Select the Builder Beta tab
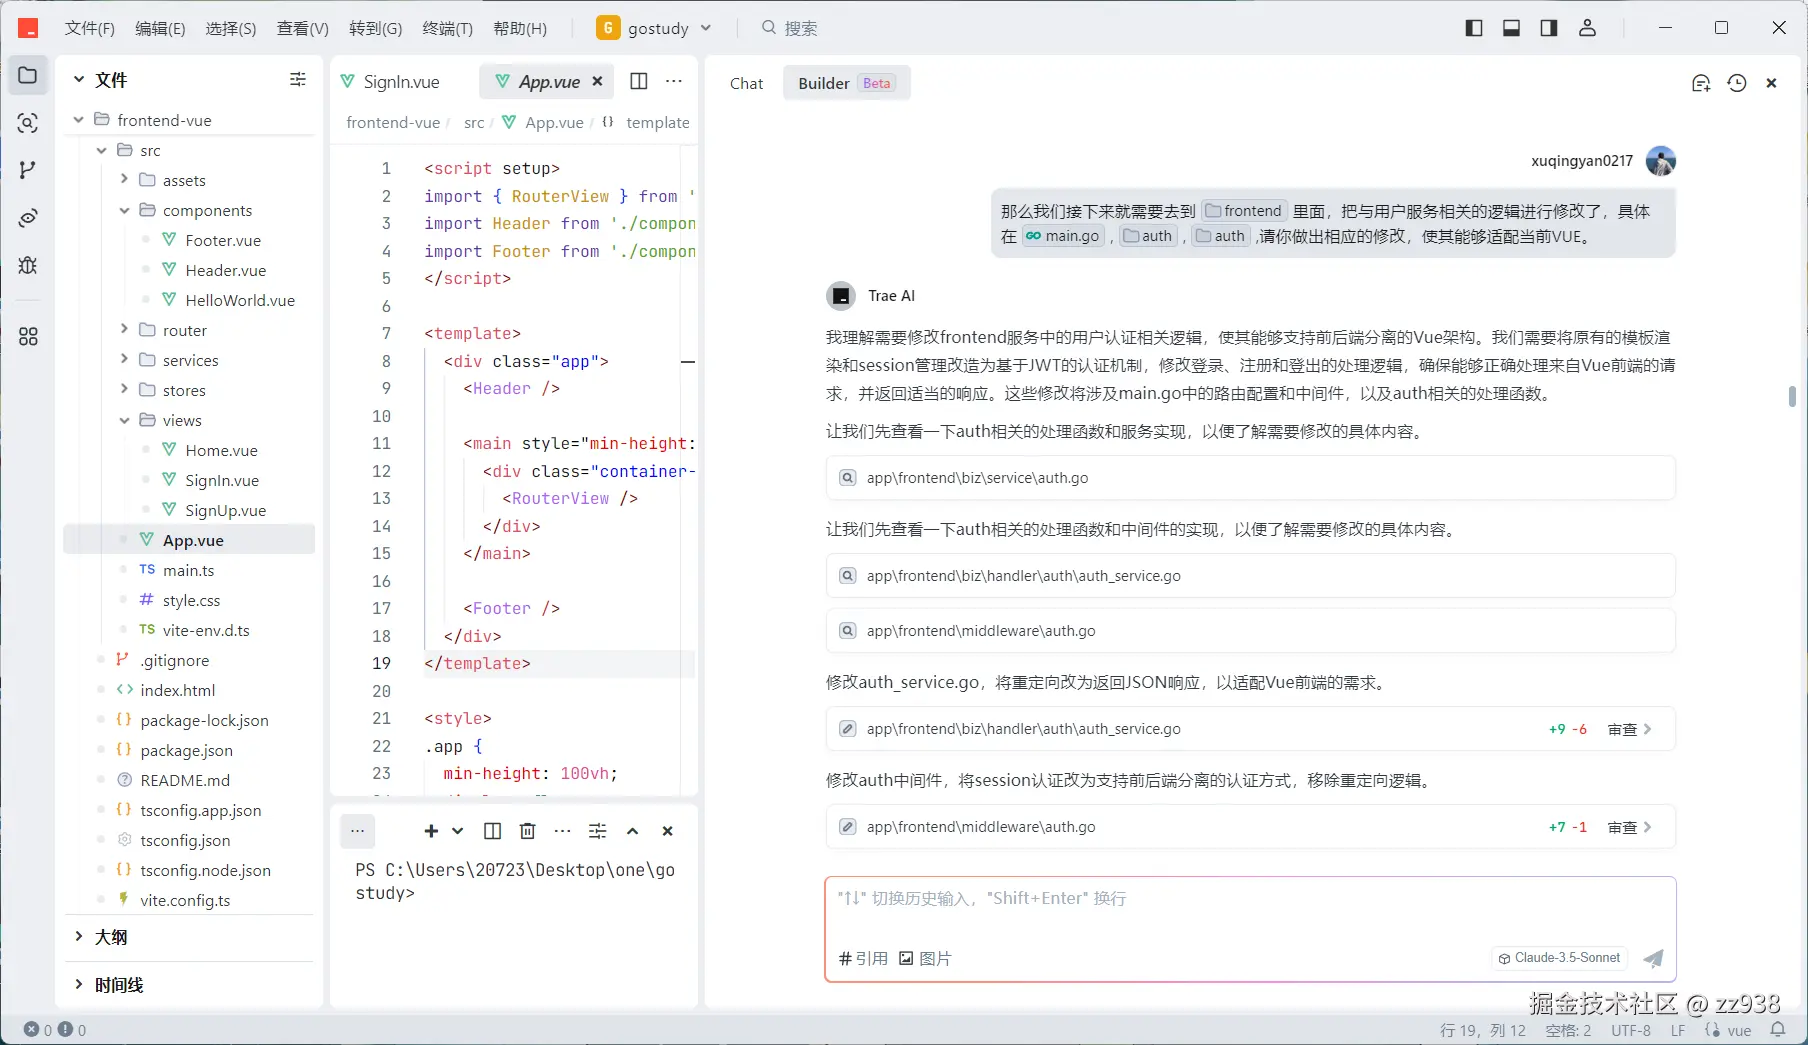Viewport: 1808px width, 1045px height. pyautogui.click(x=846, y=83)
